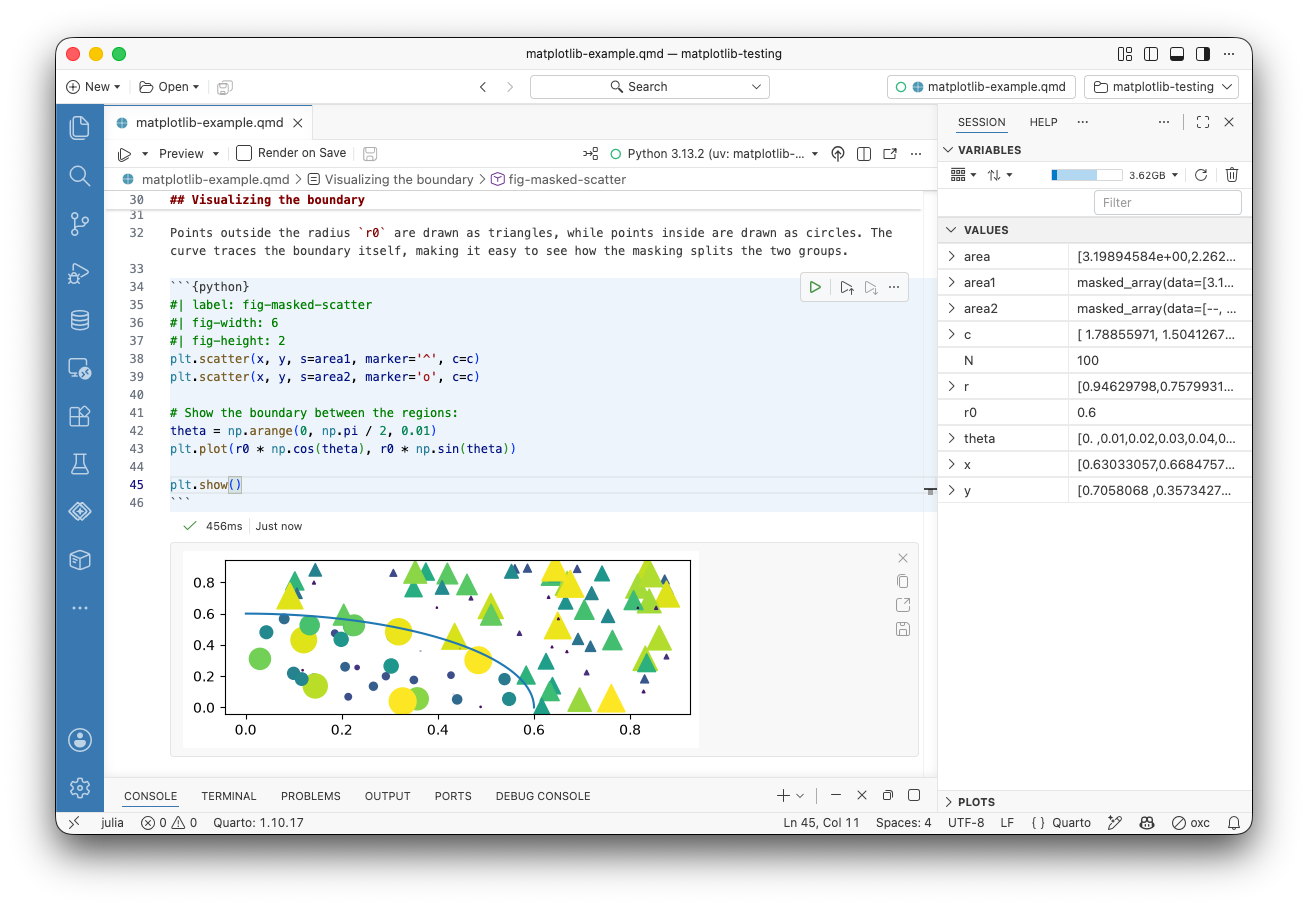Copy the plot output image
Screen dimensions: 1308x908
(x=903, y=581)
